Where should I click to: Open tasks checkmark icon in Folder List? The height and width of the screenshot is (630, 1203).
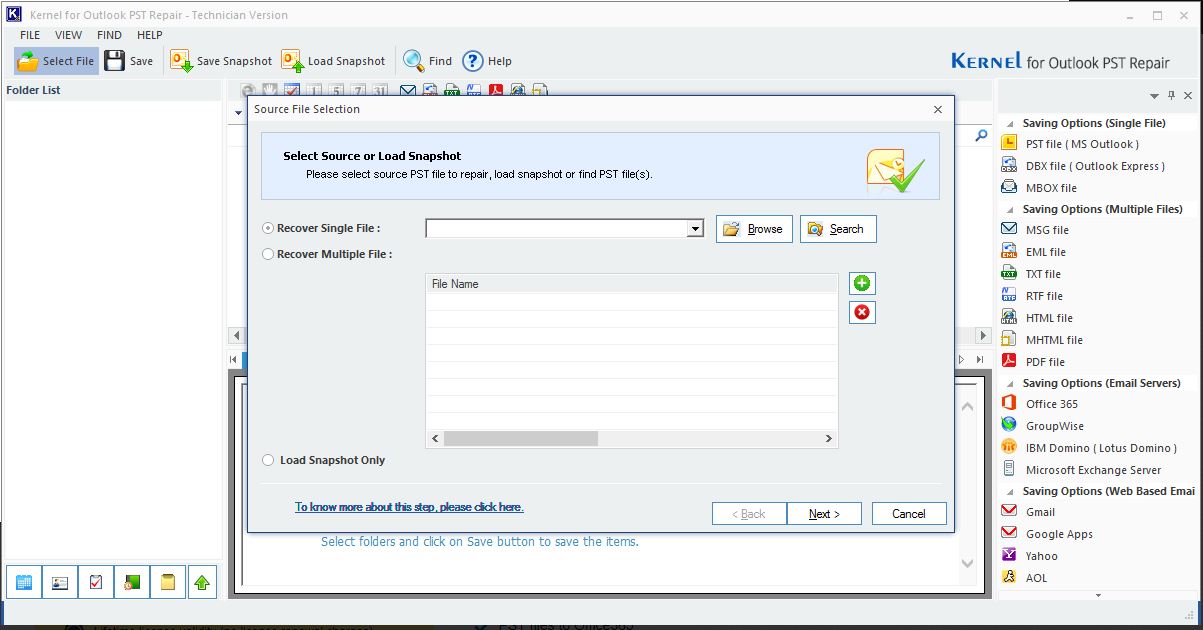(x=96, y=582)
